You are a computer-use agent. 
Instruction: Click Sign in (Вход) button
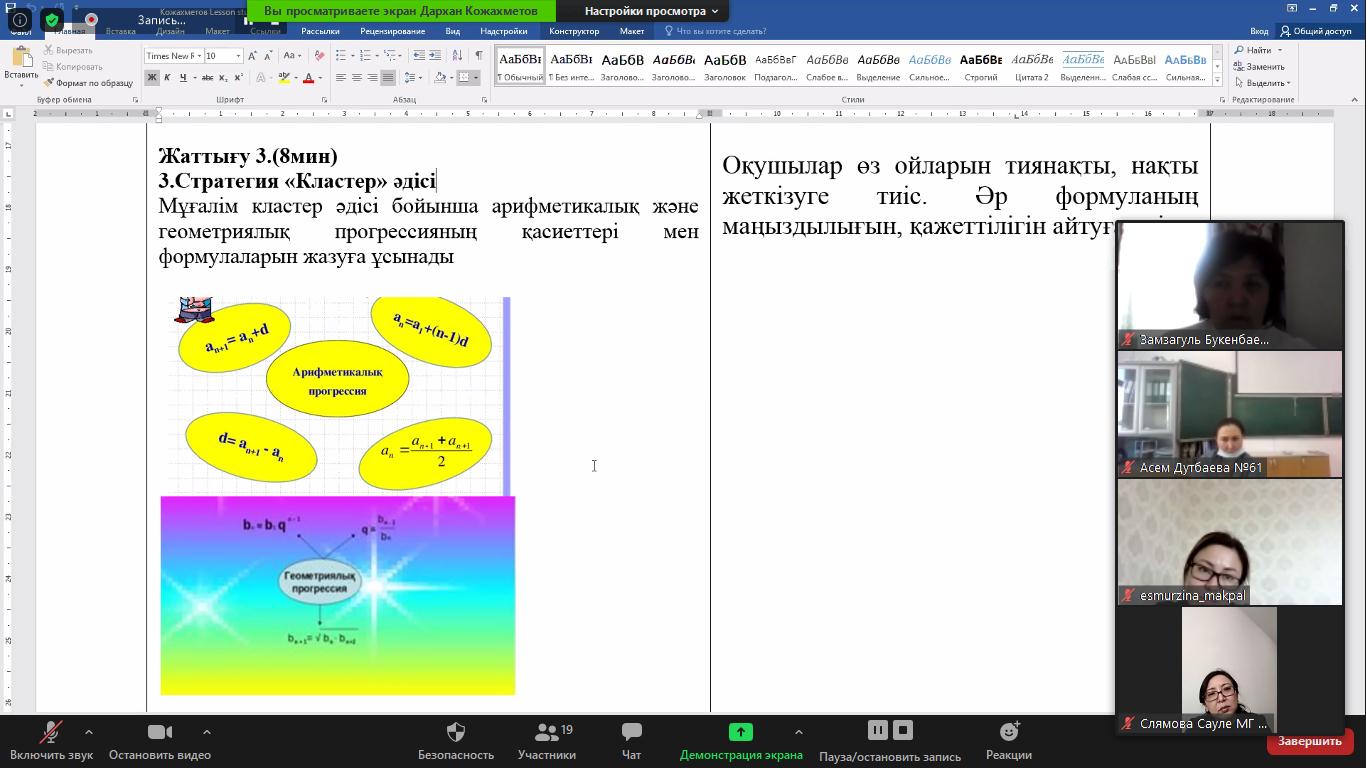pyautogui.click(x=1259, y=31)
